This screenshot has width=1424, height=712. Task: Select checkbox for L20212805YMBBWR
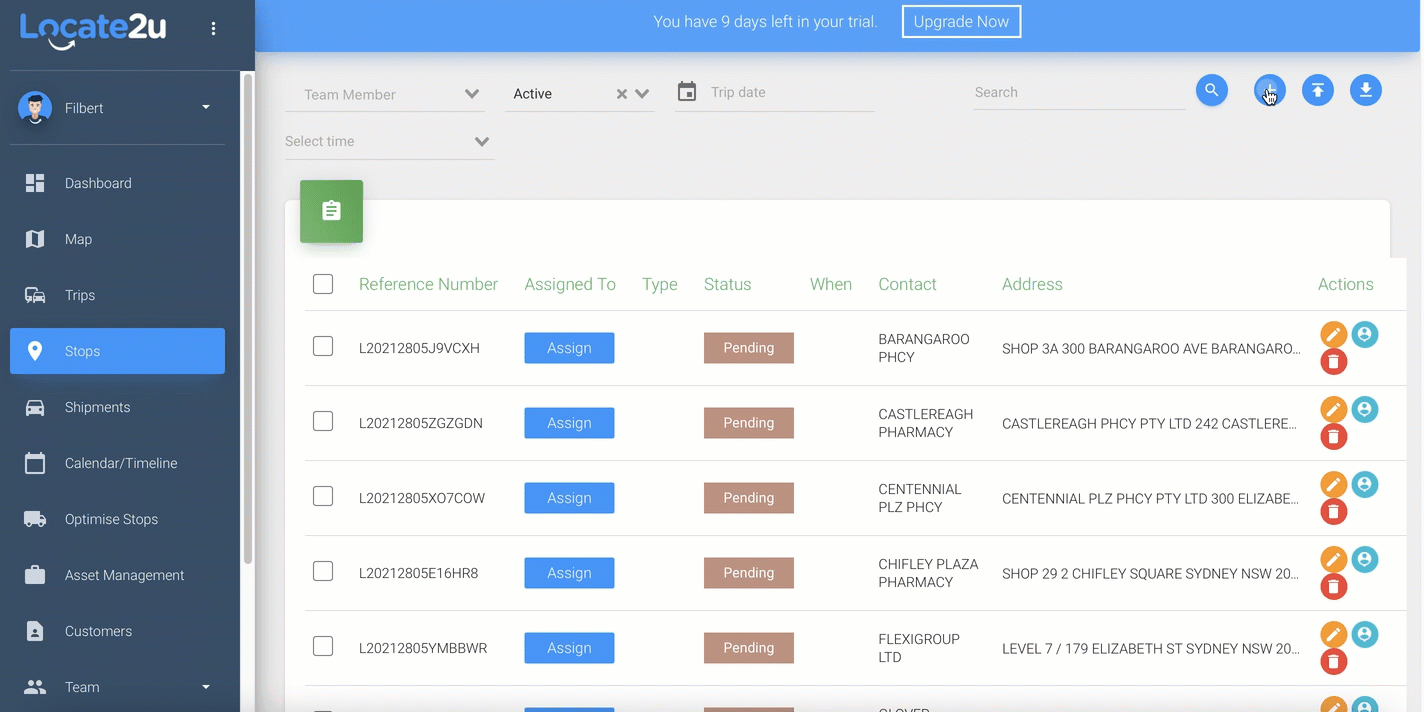point(323,646)
